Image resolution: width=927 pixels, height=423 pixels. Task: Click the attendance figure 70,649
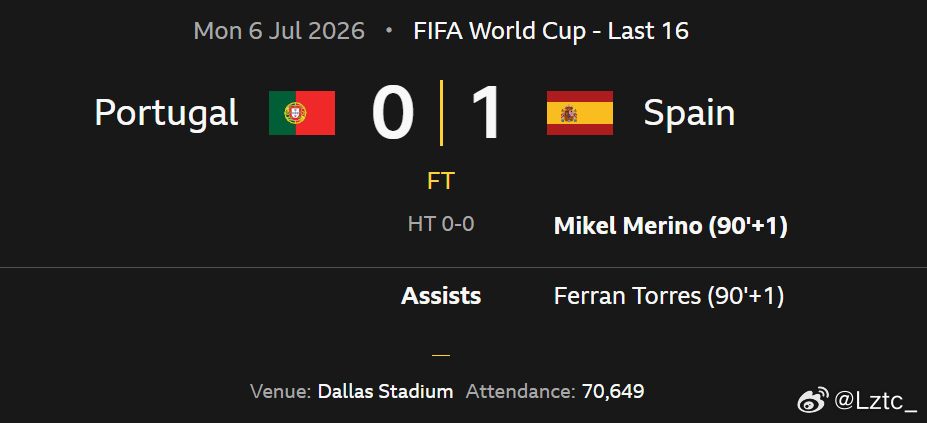613,391
